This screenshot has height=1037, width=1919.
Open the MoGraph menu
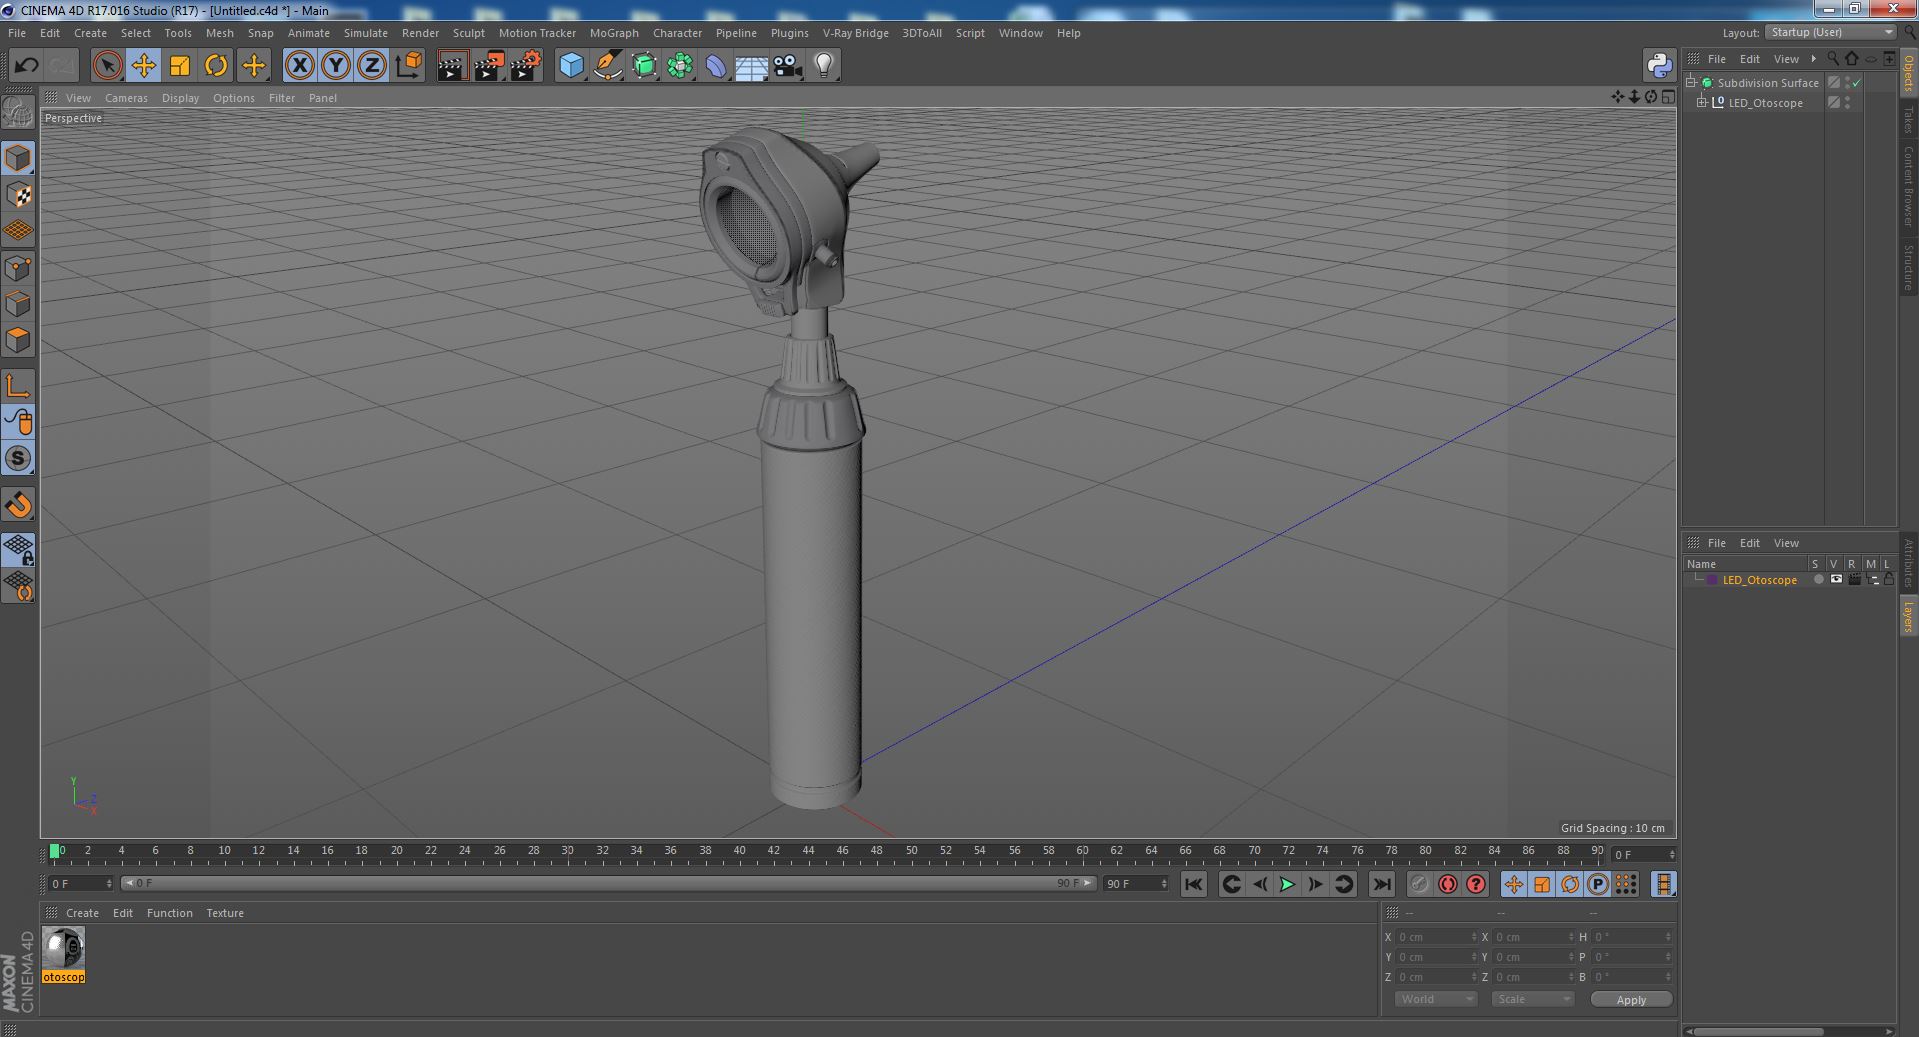pos(614,33)
